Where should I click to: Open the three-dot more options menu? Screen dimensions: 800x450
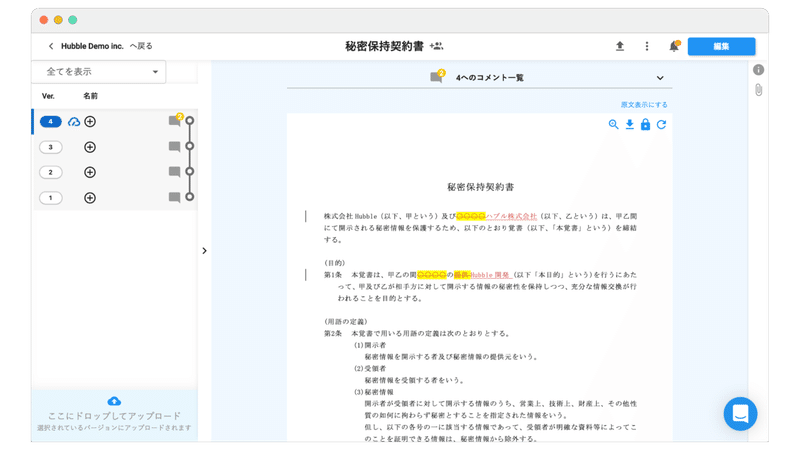pos(647,46)
